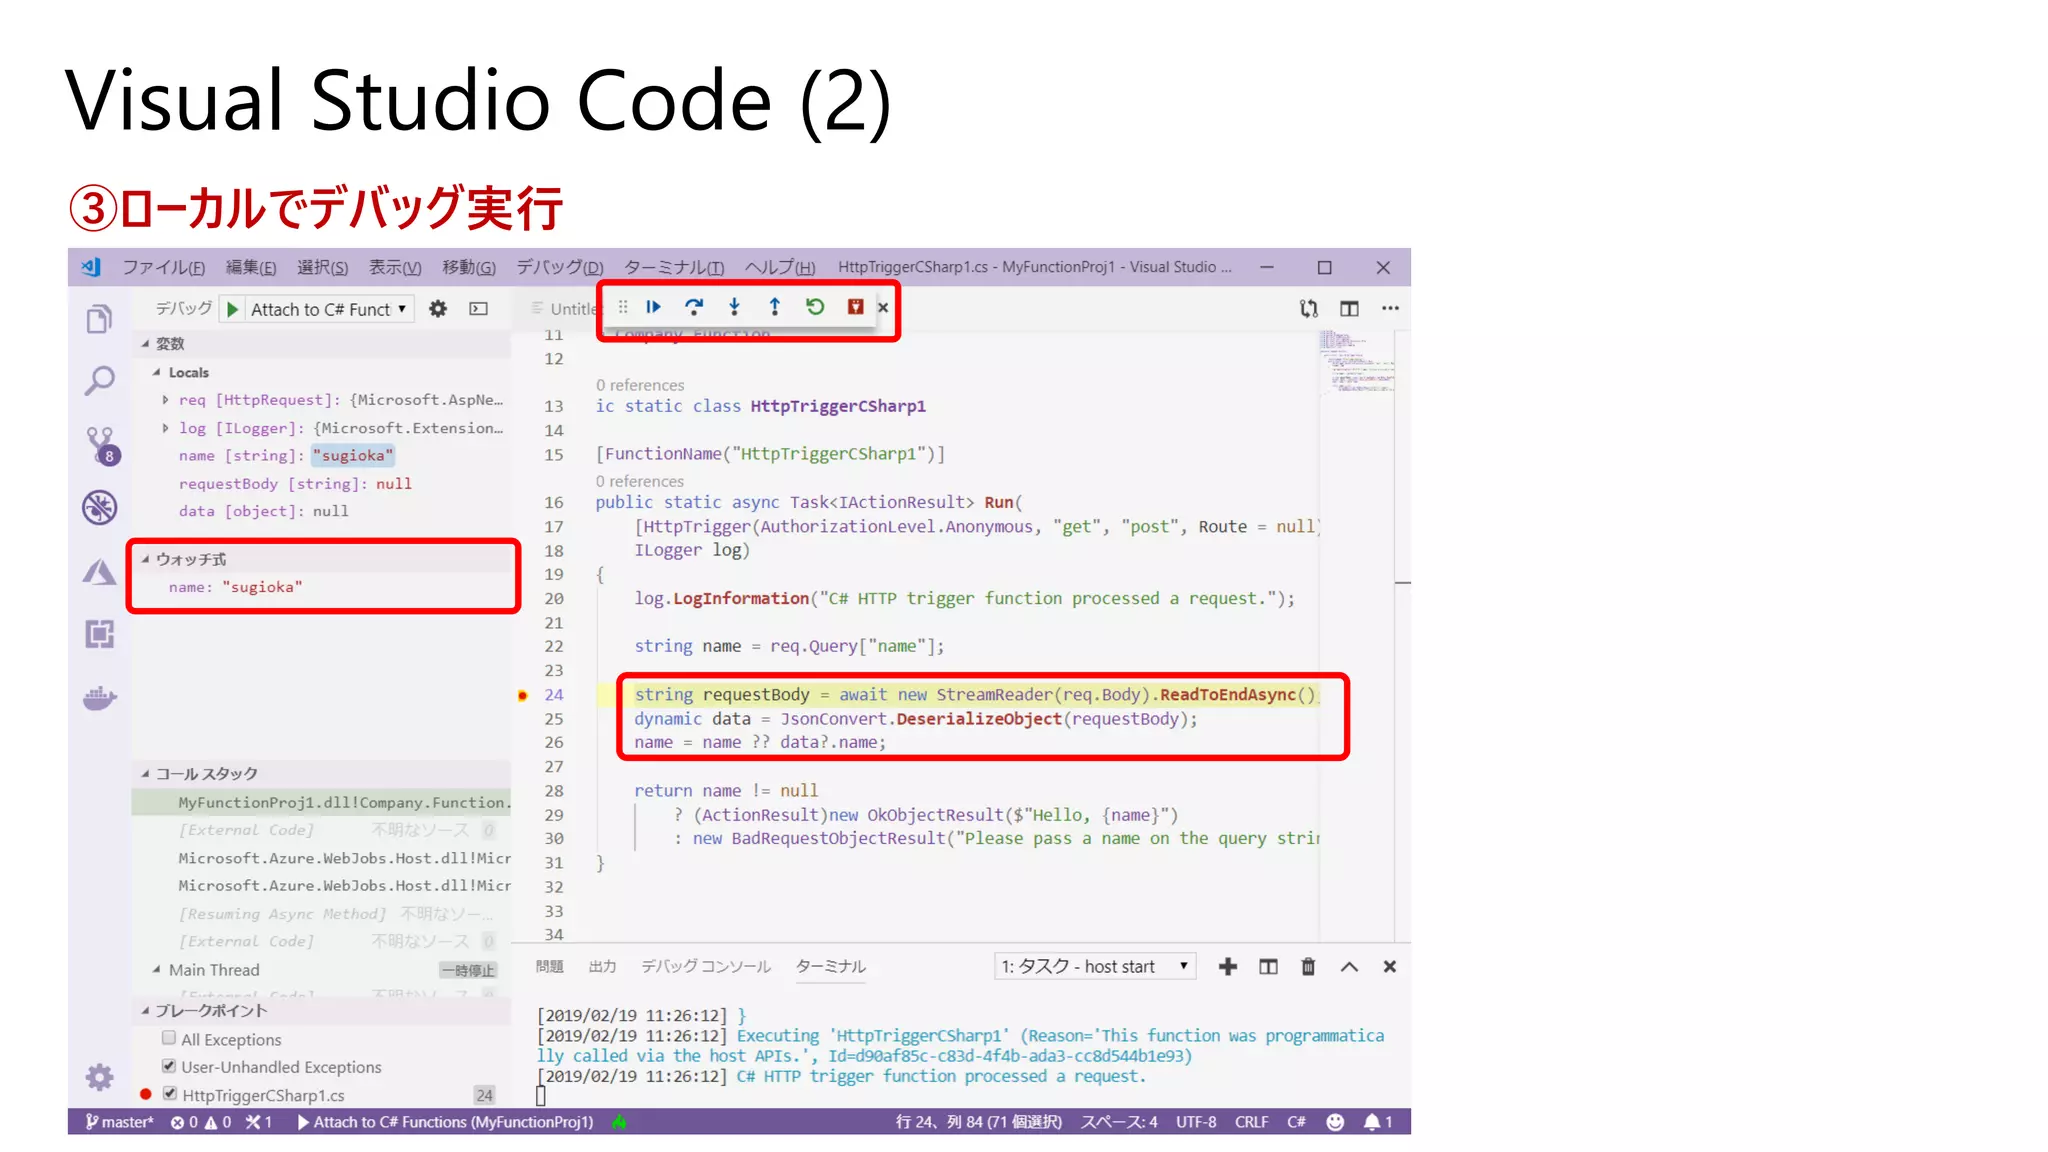
Task: Split the terminal panel
Action: (x=1268, y=967)
